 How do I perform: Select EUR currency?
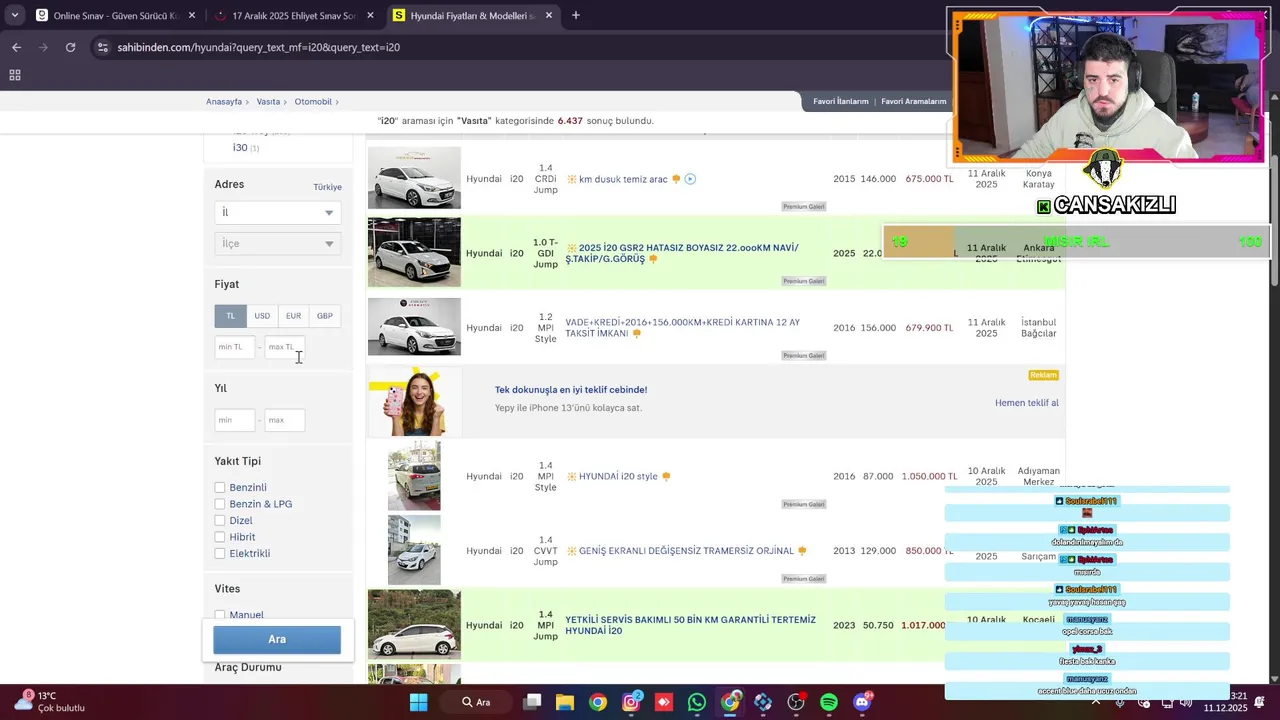[293, 316]
